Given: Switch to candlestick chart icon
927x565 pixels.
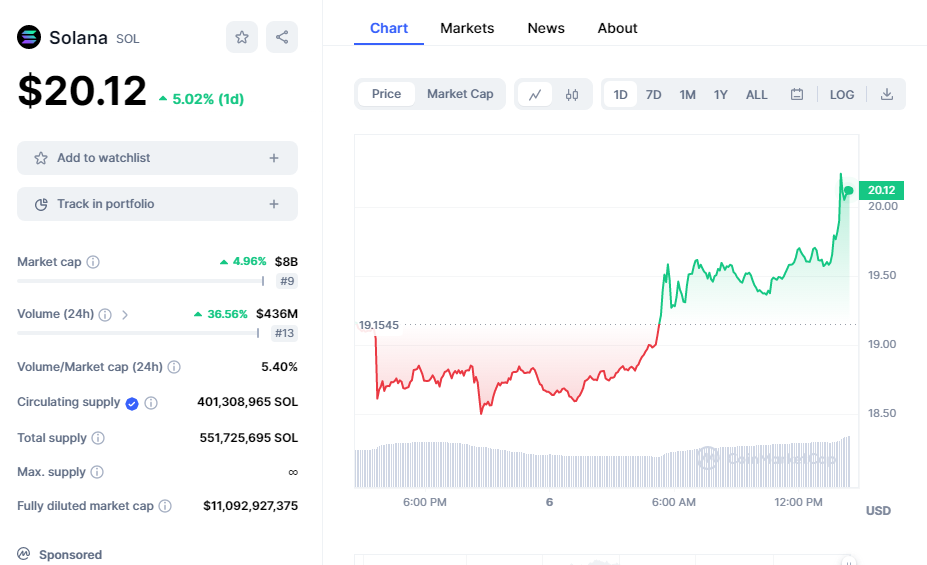Looking at the screenshot, I should point(572,95).
